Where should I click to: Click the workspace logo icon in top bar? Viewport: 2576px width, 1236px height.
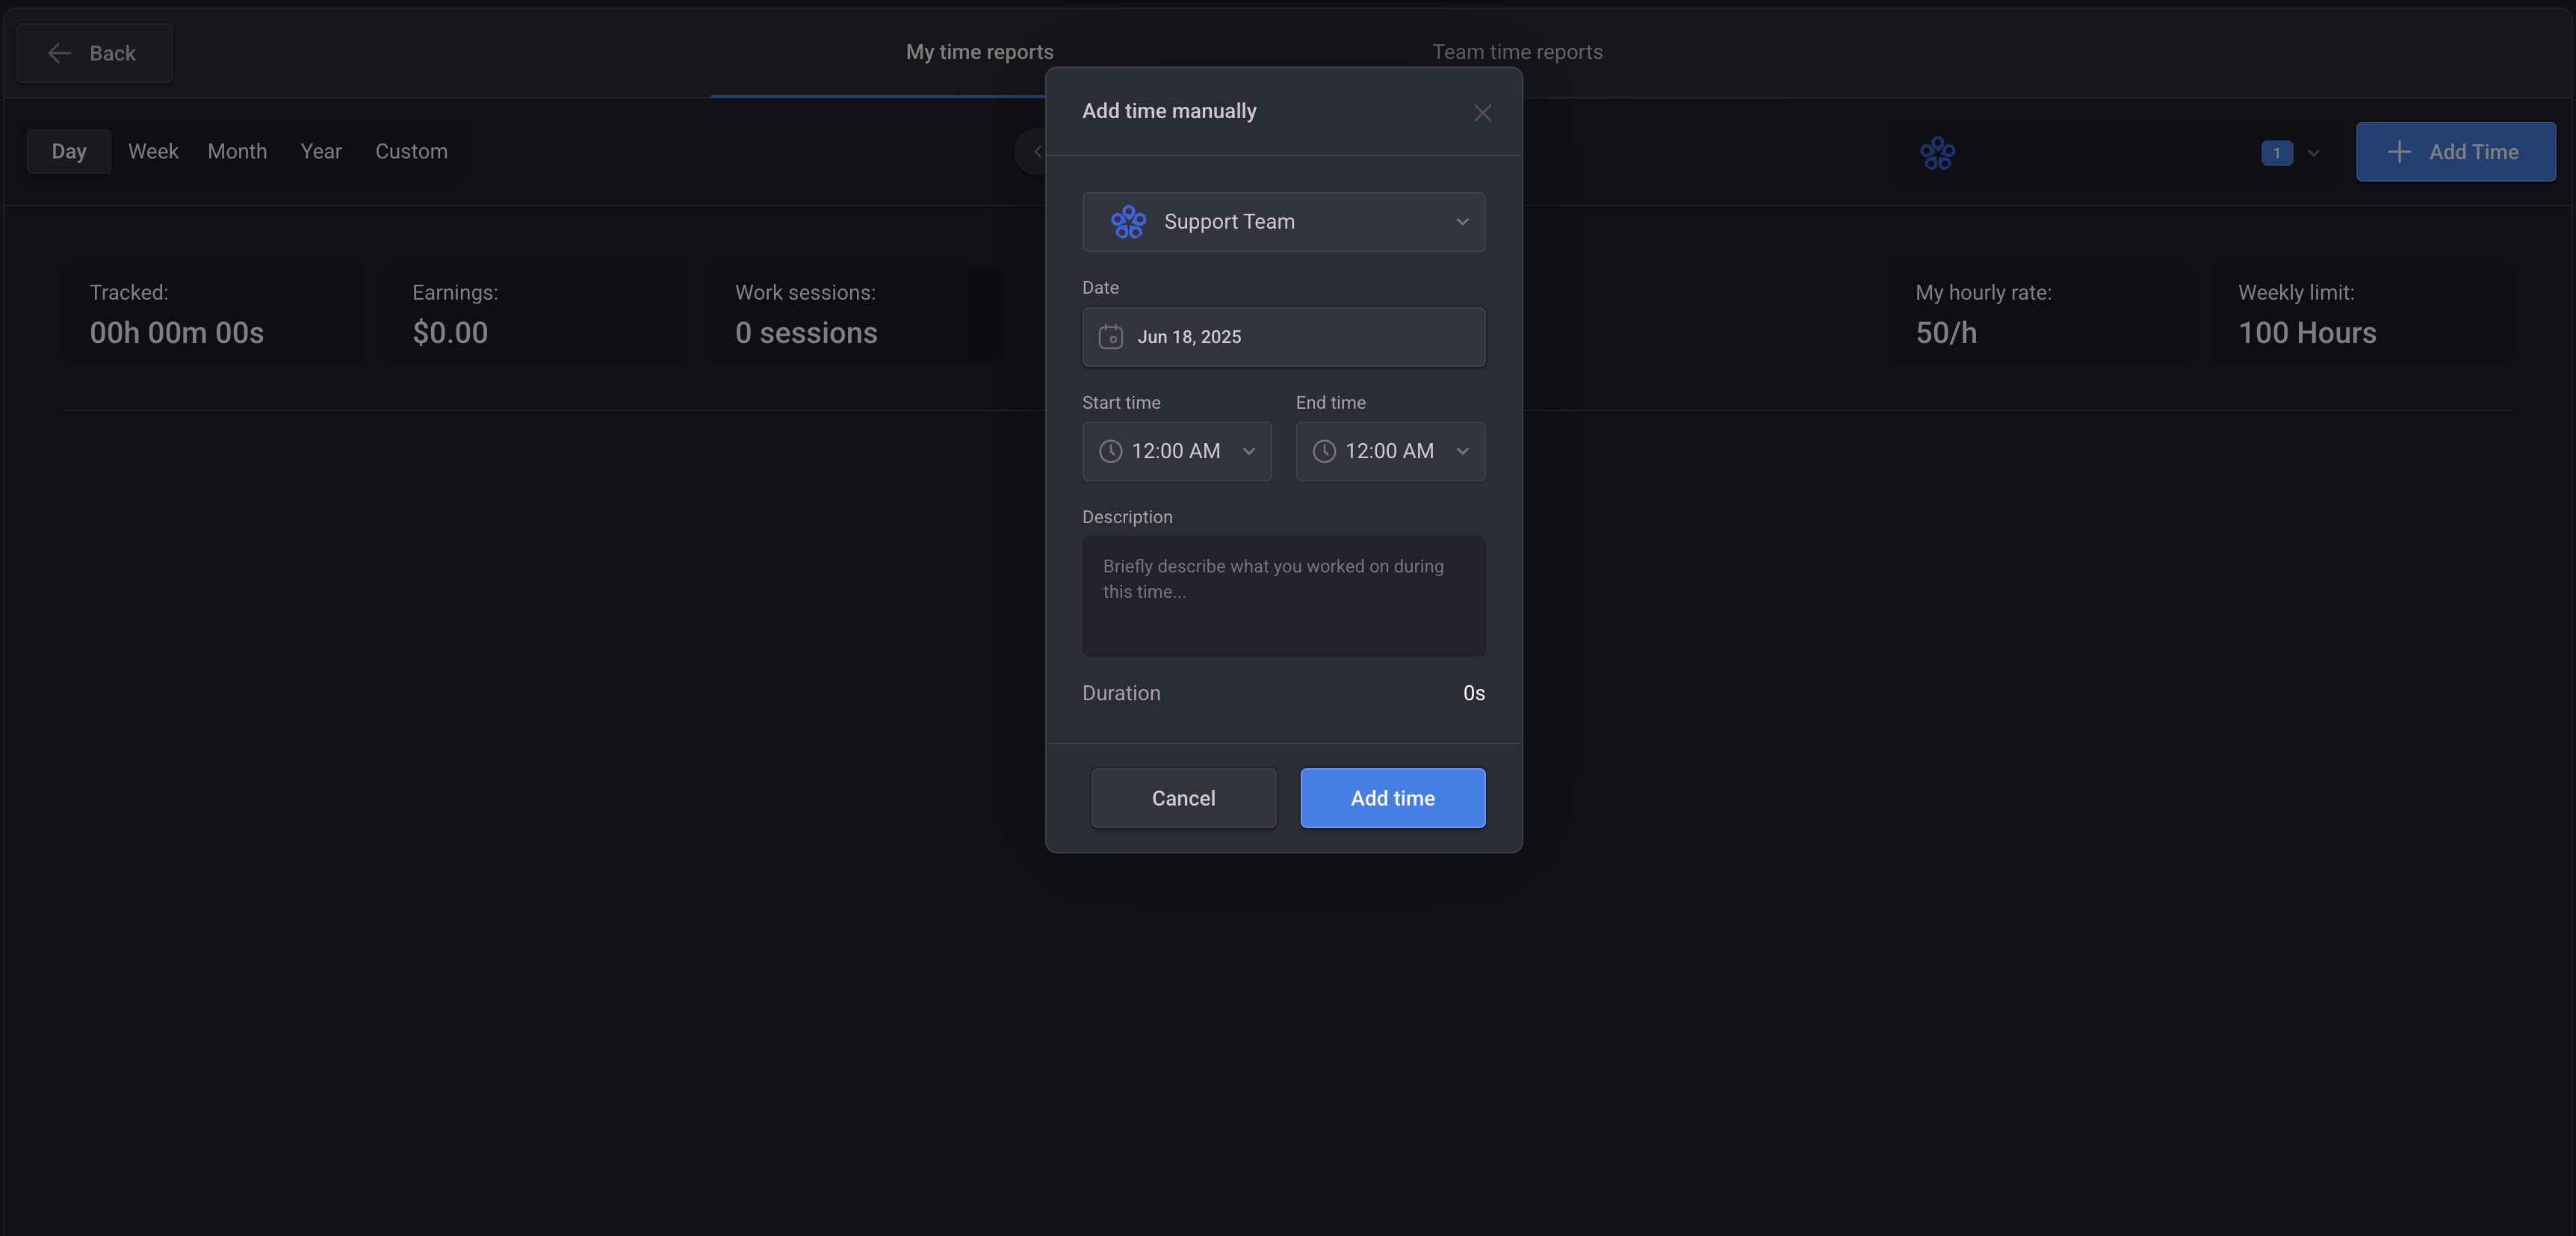[1937, 153]
